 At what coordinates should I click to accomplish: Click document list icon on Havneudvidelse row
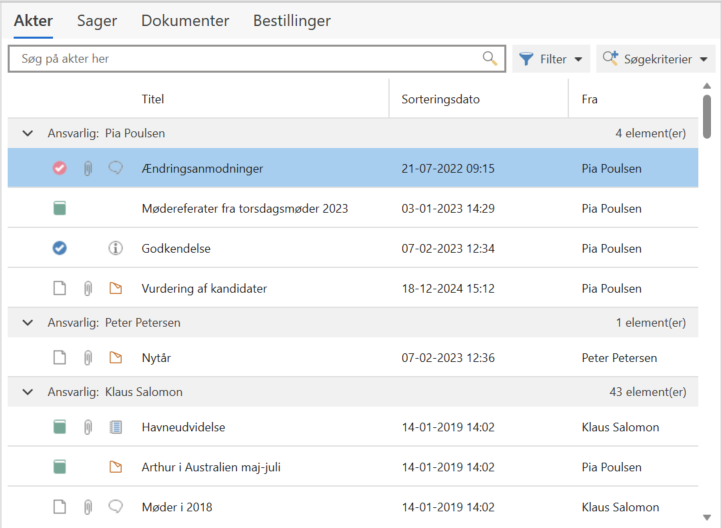coord(115,427)
